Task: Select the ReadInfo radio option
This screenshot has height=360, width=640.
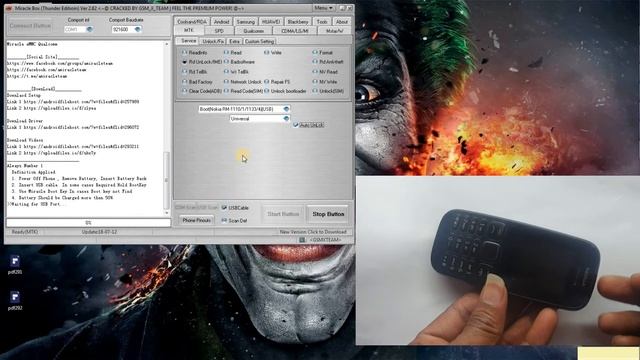Action: click(x=184, y=53)
